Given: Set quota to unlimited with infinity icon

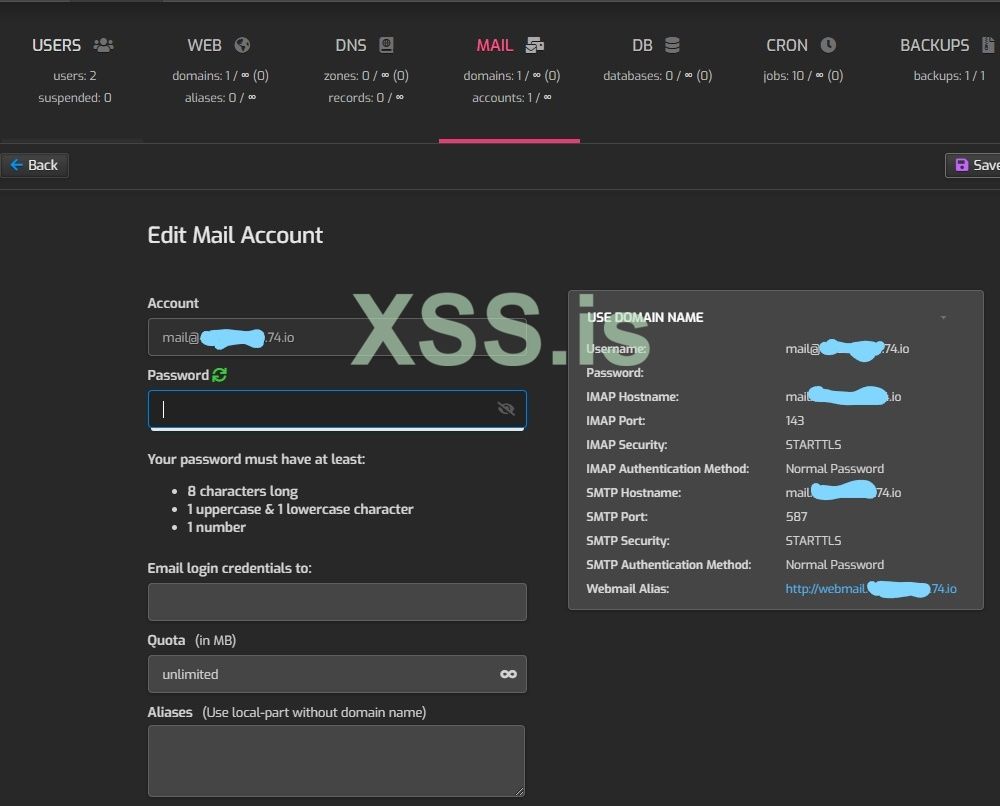Looking at the screenshot, I should click(x=508, y=674).
